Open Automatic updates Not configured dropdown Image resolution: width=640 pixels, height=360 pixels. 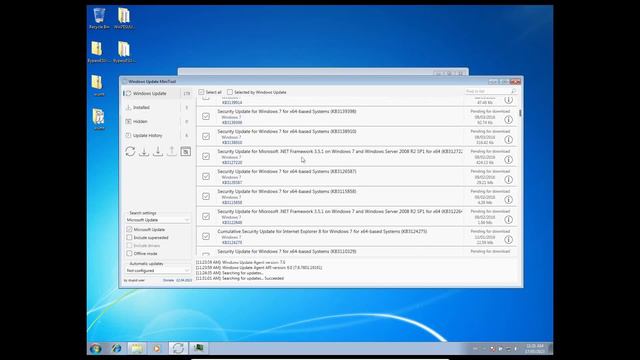(158, 271)
